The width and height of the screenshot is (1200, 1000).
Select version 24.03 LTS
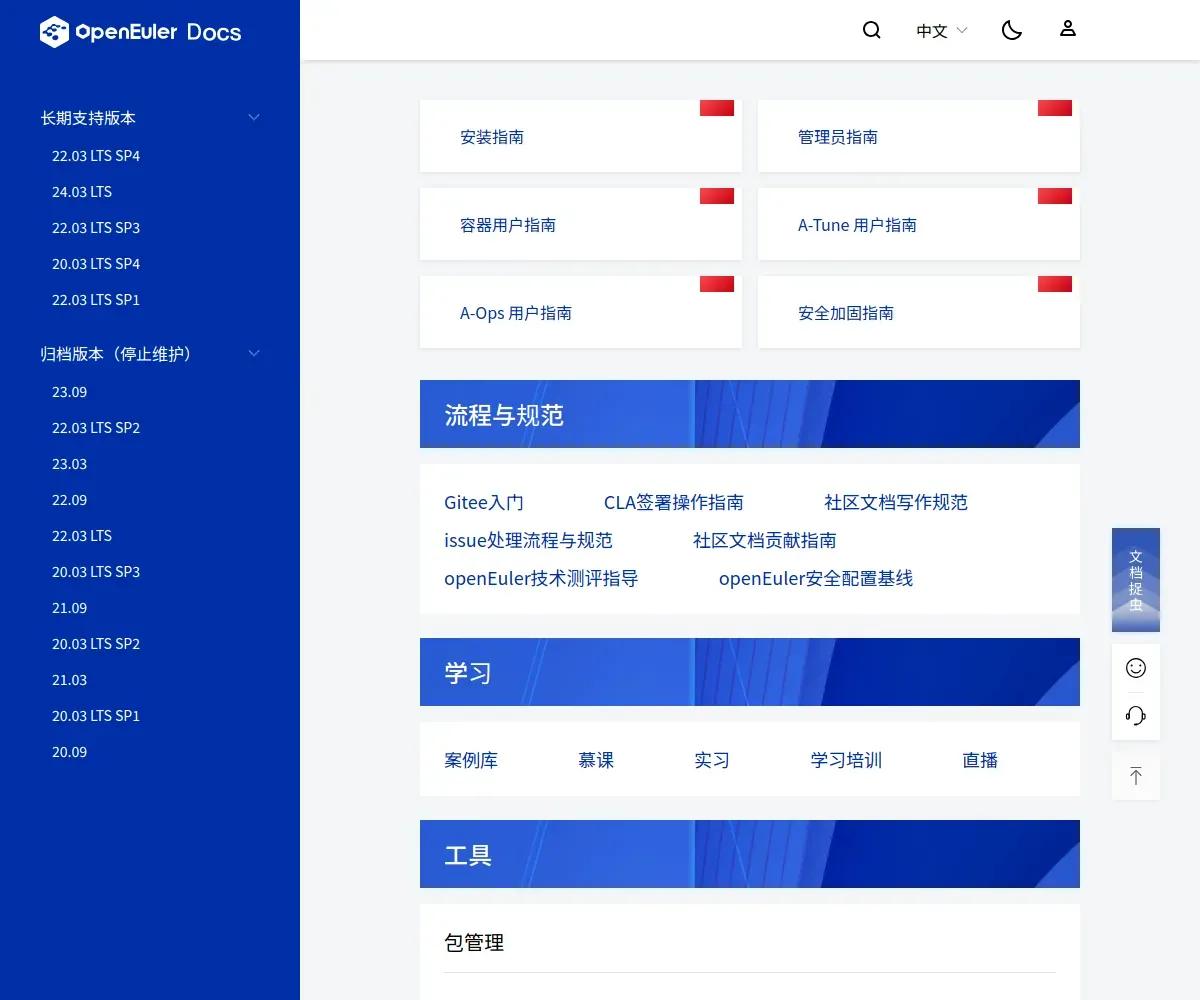pos(82,192)
